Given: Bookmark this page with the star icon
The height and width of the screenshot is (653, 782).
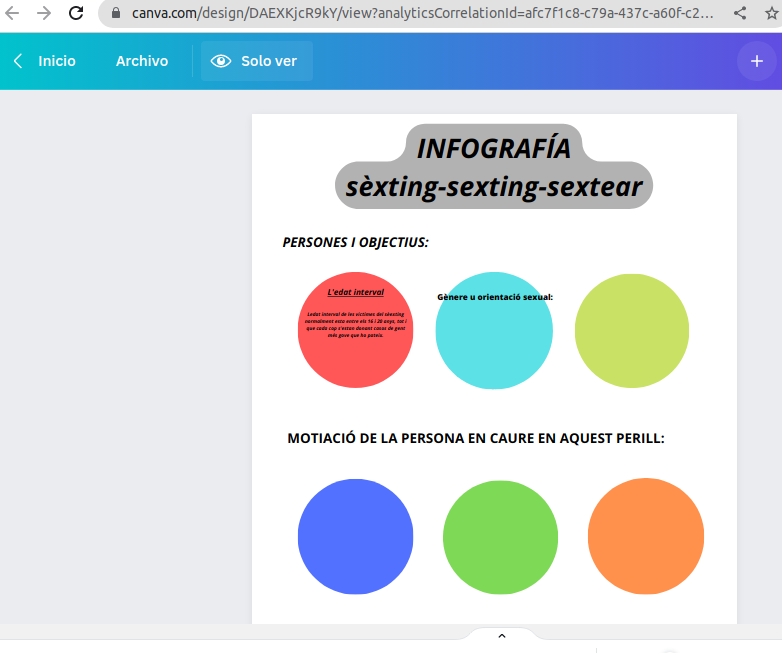Looking at the screenshot, I should (770, 13).
